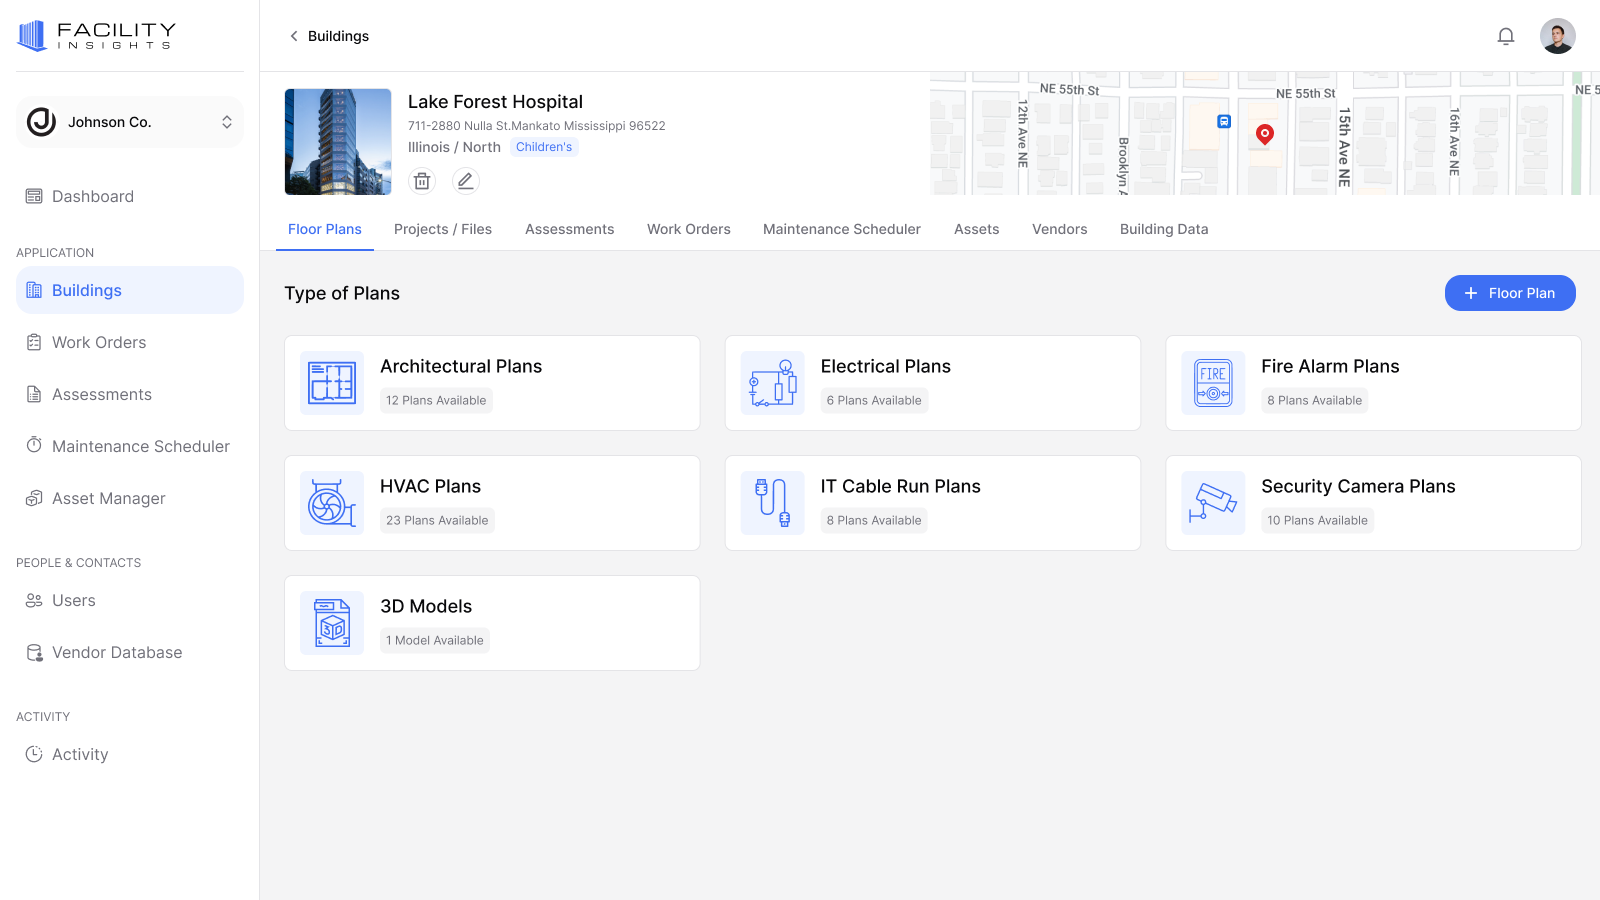
Task: Open the Building Data tab
Action: coord(1163,229)
